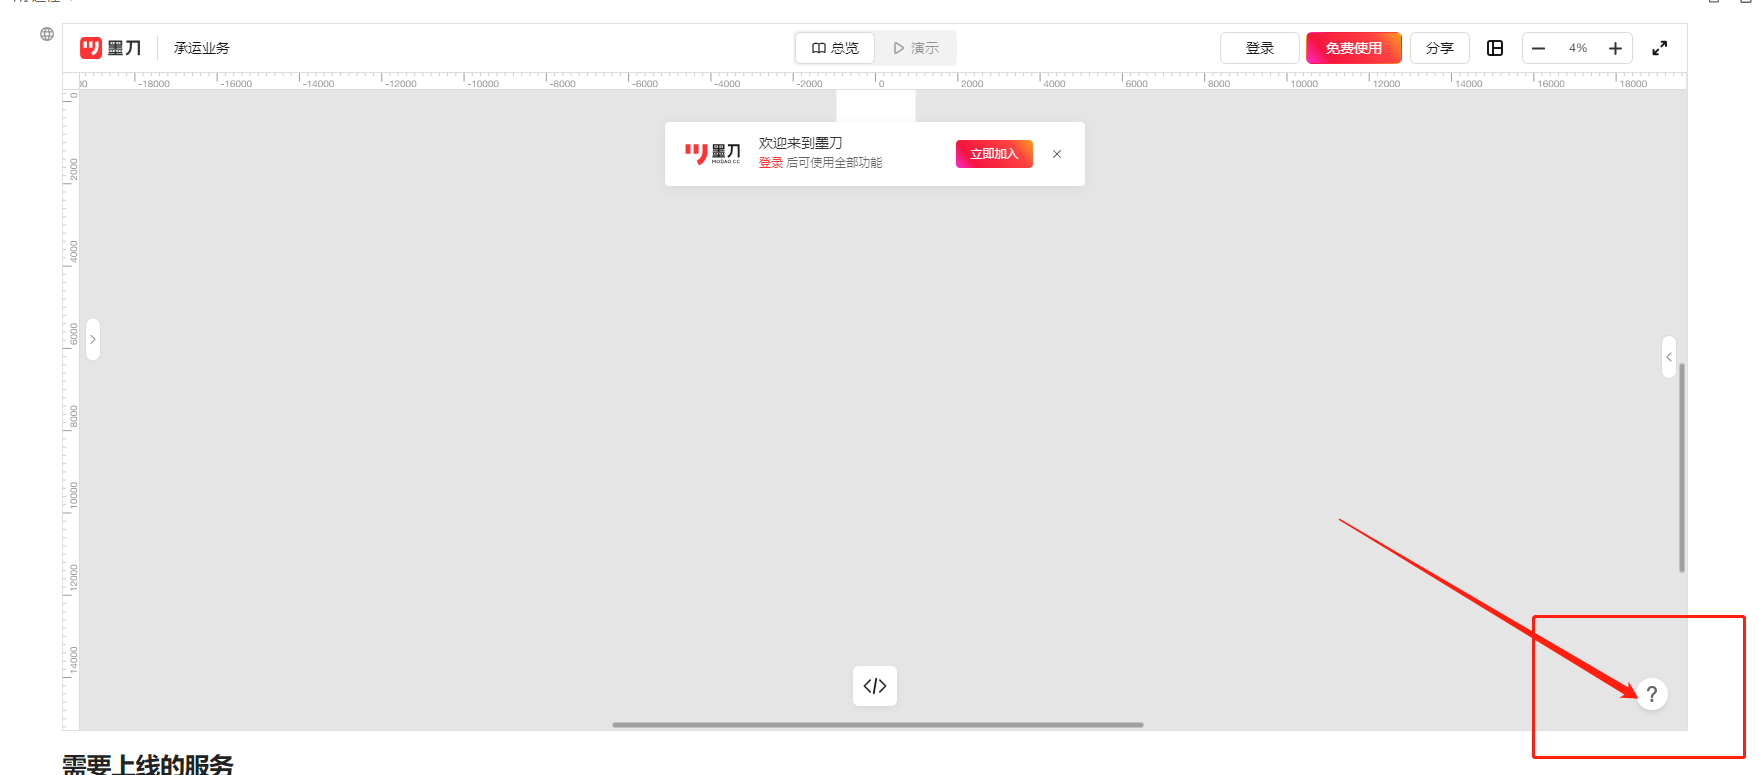Click the horizontal scrollbar of the canvas
The width and height of the screenshot is (1761, 775).
click(x=878, y=725)
